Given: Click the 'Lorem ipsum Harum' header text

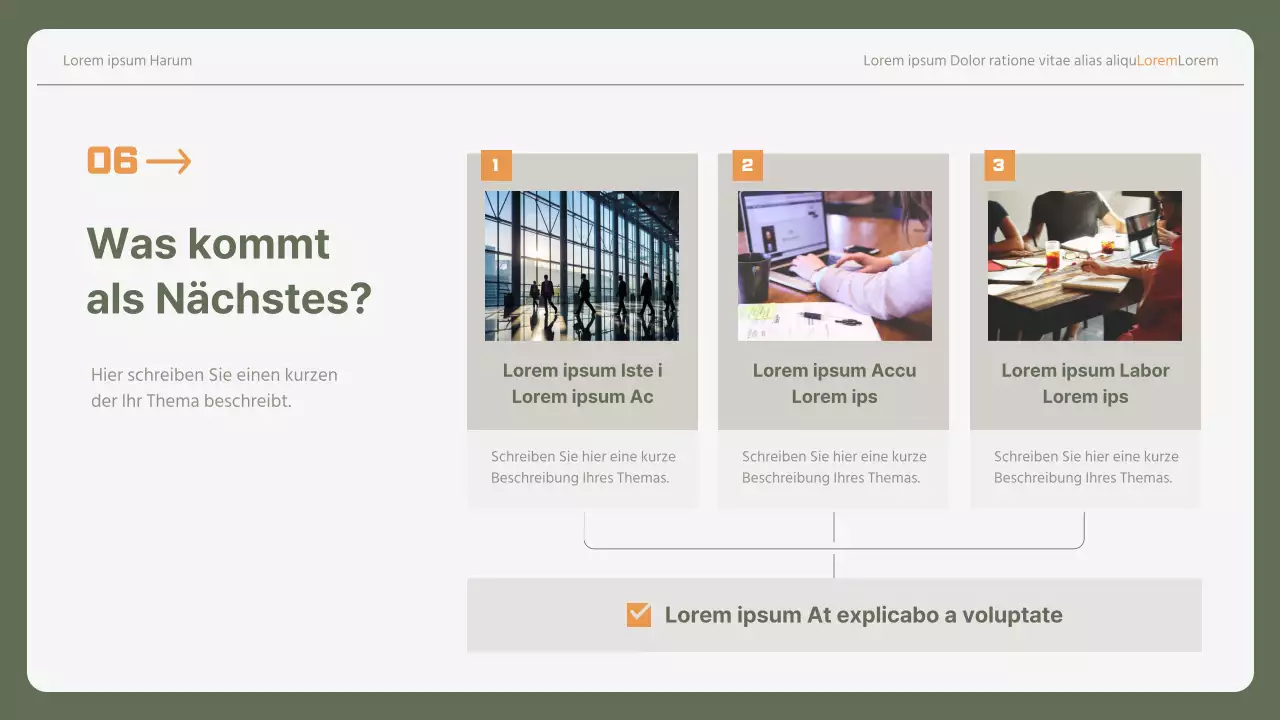Looking at the screenshot, I should point(127,60).
